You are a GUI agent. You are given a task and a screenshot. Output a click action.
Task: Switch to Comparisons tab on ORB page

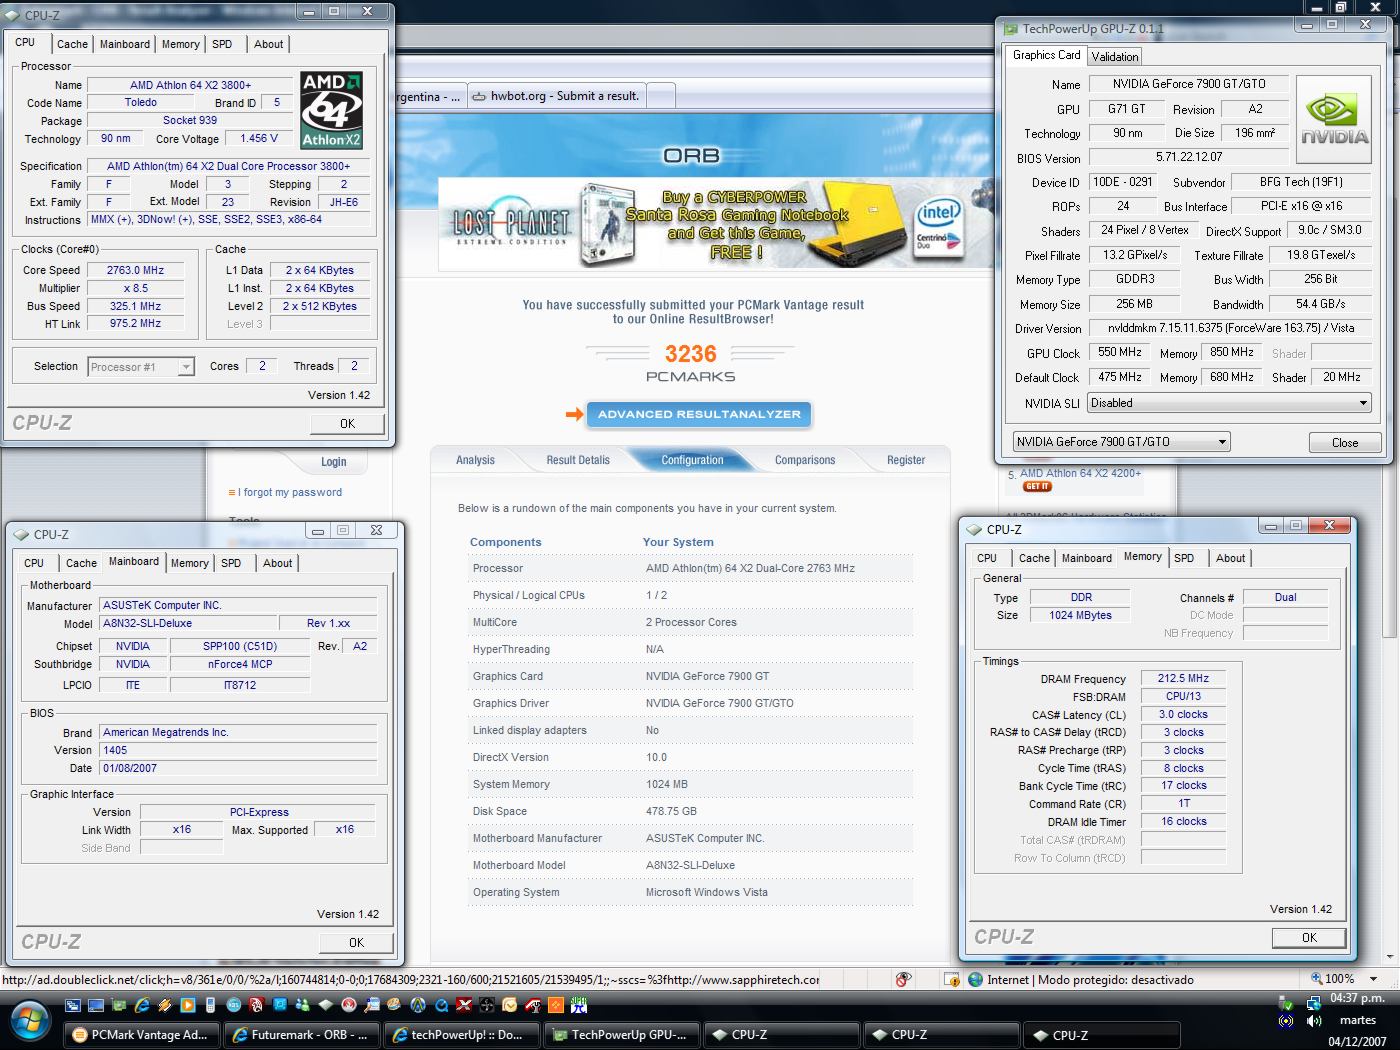coord(804,460)
